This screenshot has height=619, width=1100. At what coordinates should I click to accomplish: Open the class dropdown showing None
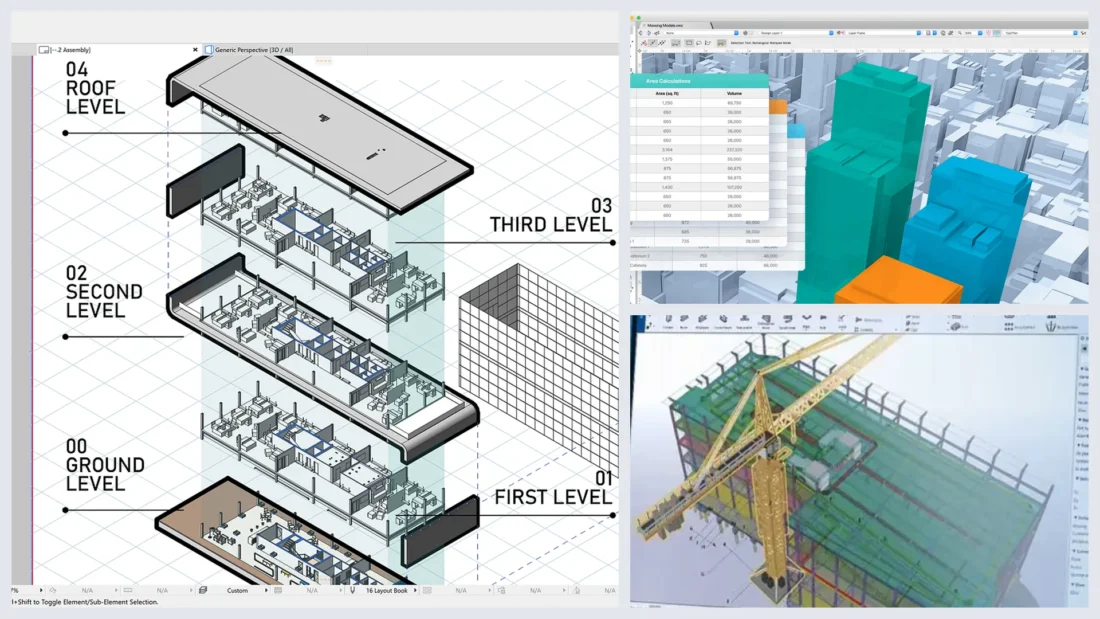pos(702,33)
